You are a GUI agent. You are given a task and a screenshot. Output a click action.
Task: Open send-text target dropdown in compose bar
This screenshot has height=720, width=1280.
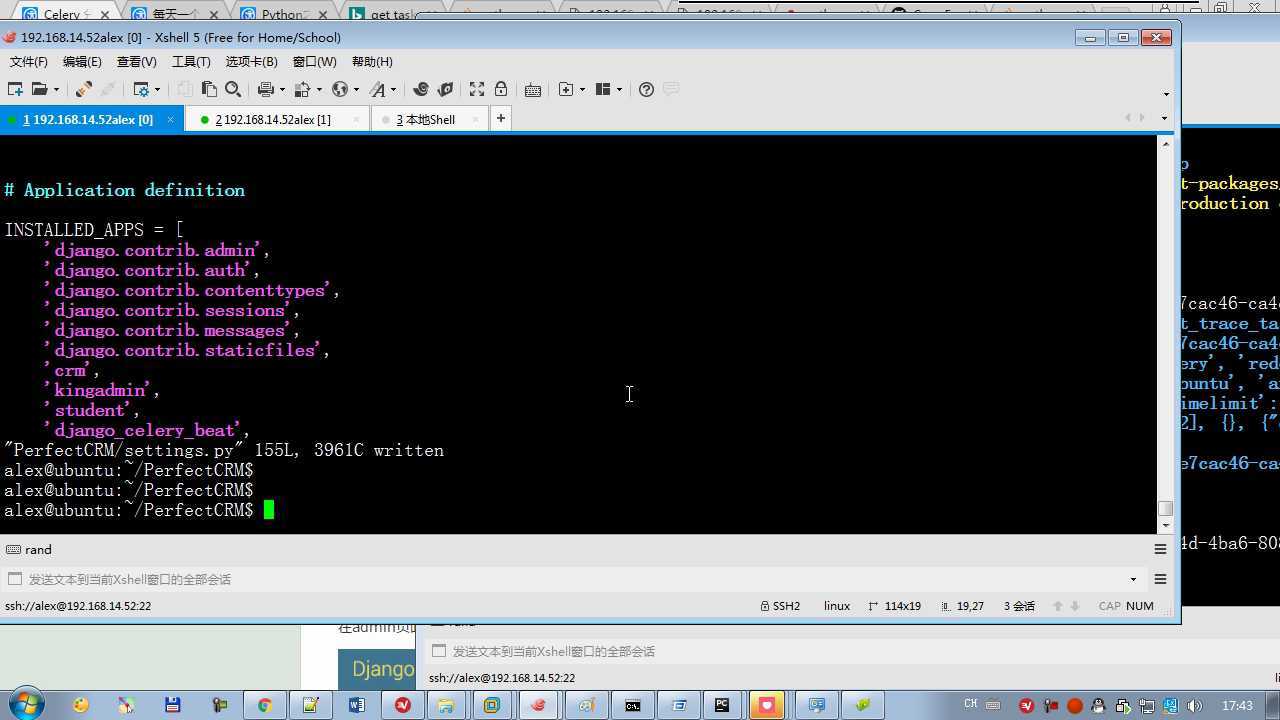pos(1133,579)
